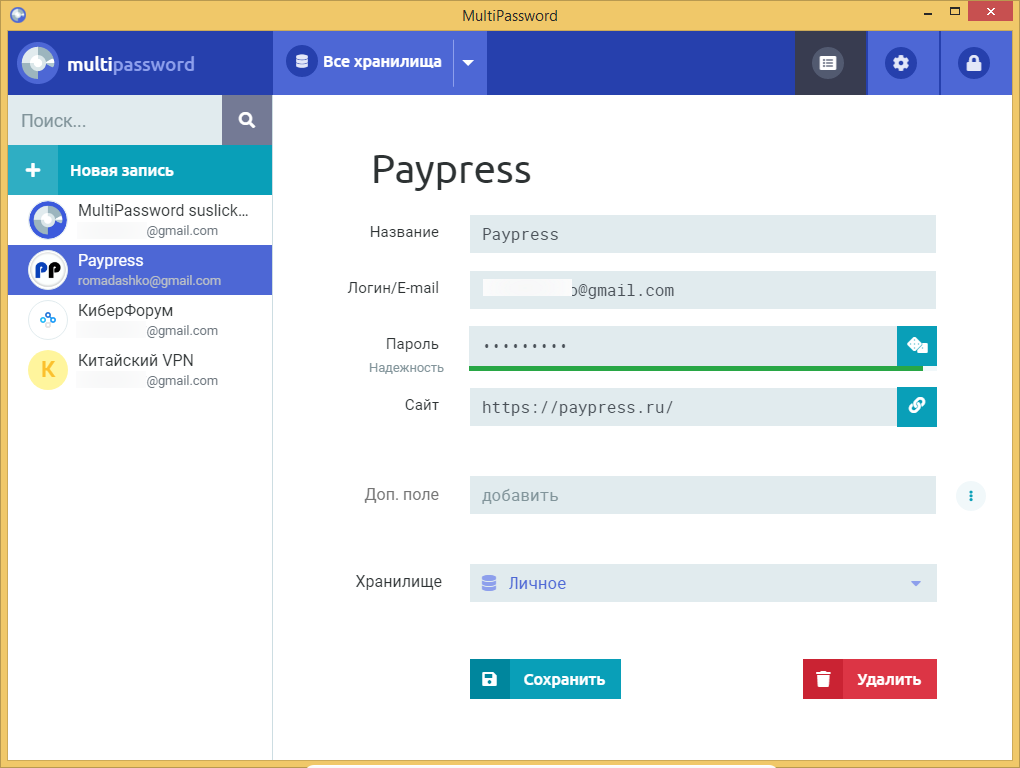This screenshot has height=768, width=1020.
Task: Click the Хранилище label
Action: (398, 581)
